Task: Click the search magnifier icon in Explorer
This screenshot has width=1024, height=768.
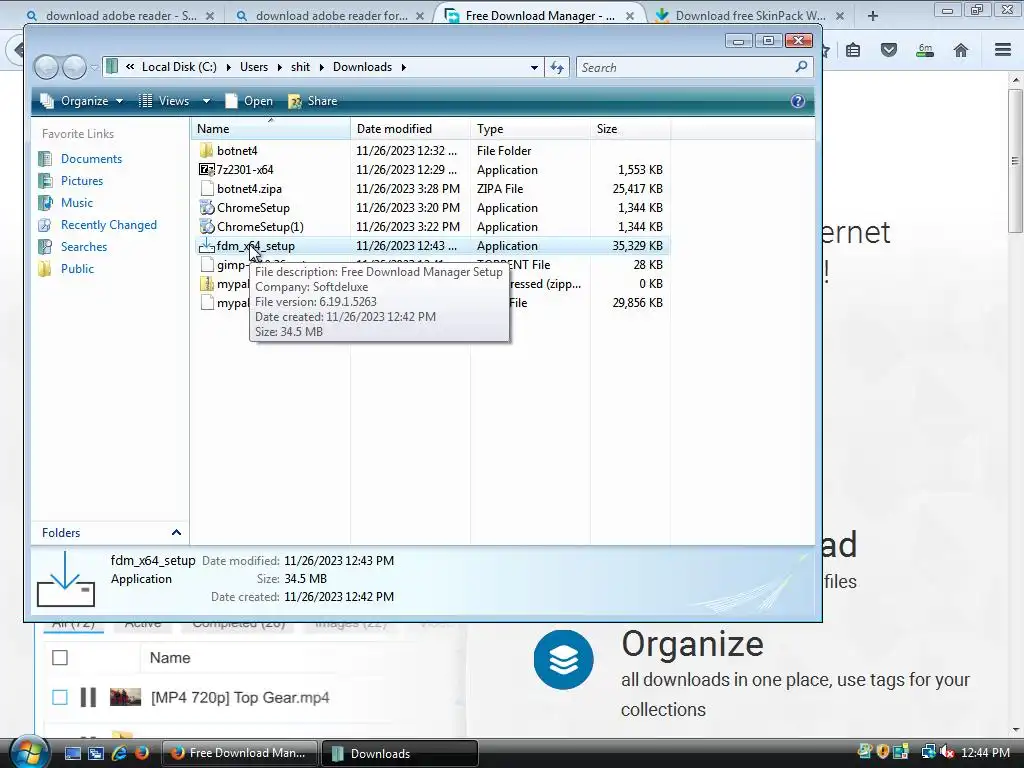Action: point(801,67)
